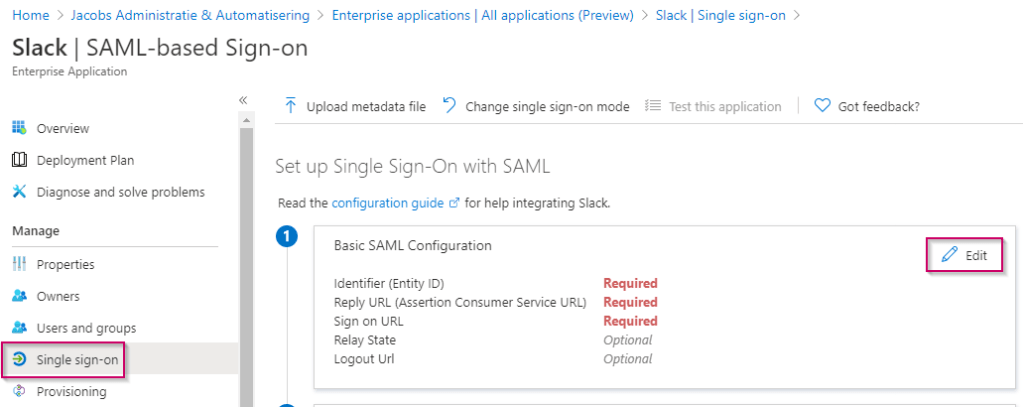Go to Home breadcrumb
1023x407 pixels.
point(30,15)
